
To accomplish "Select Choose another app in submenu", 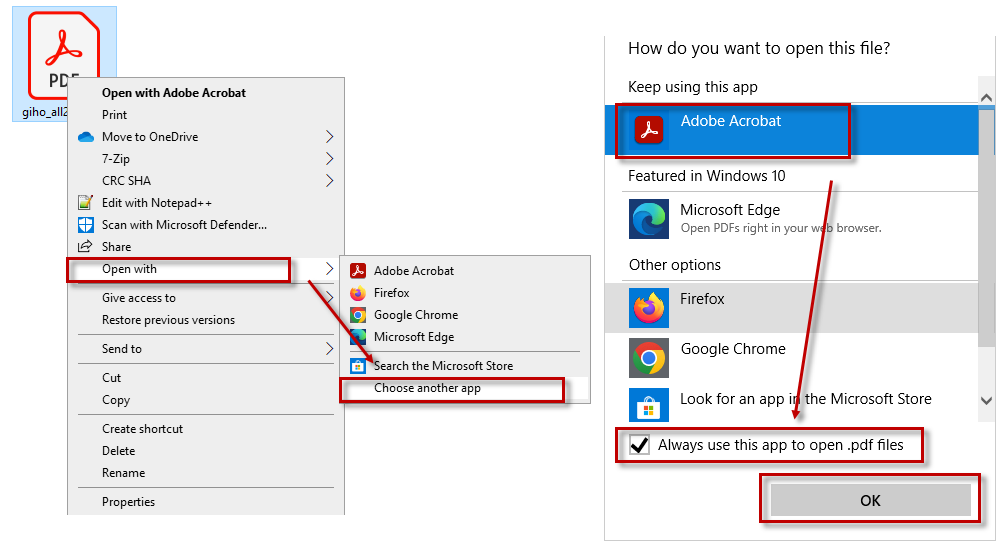I will point(465,388).
